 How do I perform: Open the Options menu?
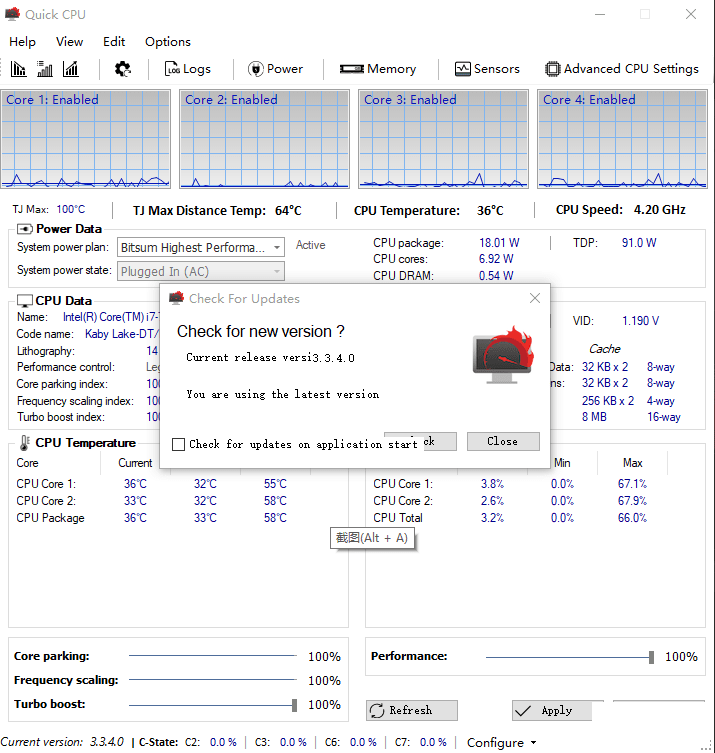click(x=168, y=42)
